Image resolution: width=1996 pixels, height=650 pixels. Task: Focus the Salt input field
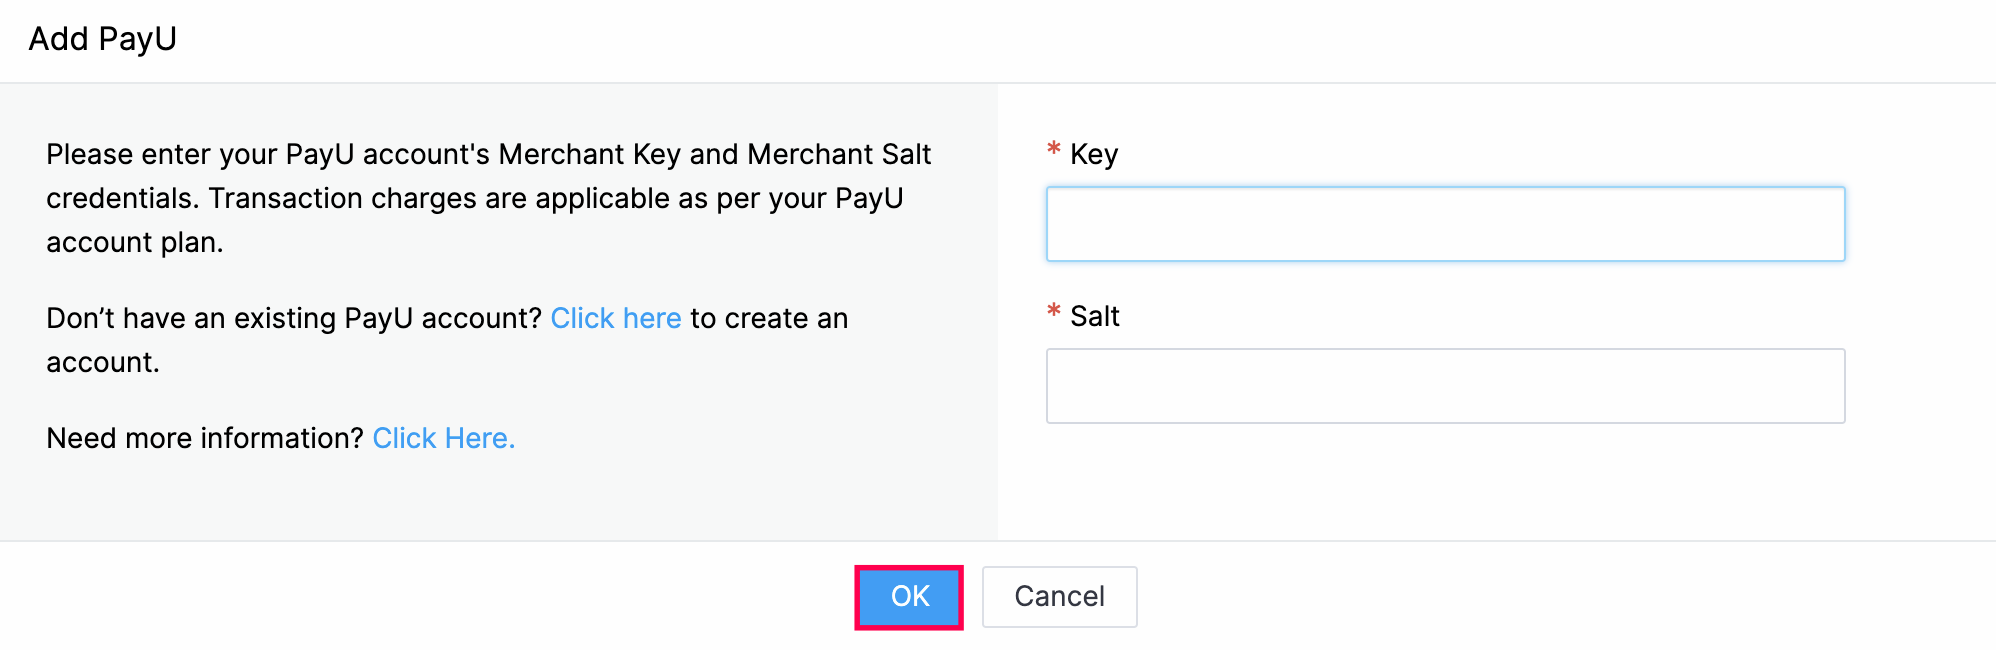click(x=1445, y=386)
